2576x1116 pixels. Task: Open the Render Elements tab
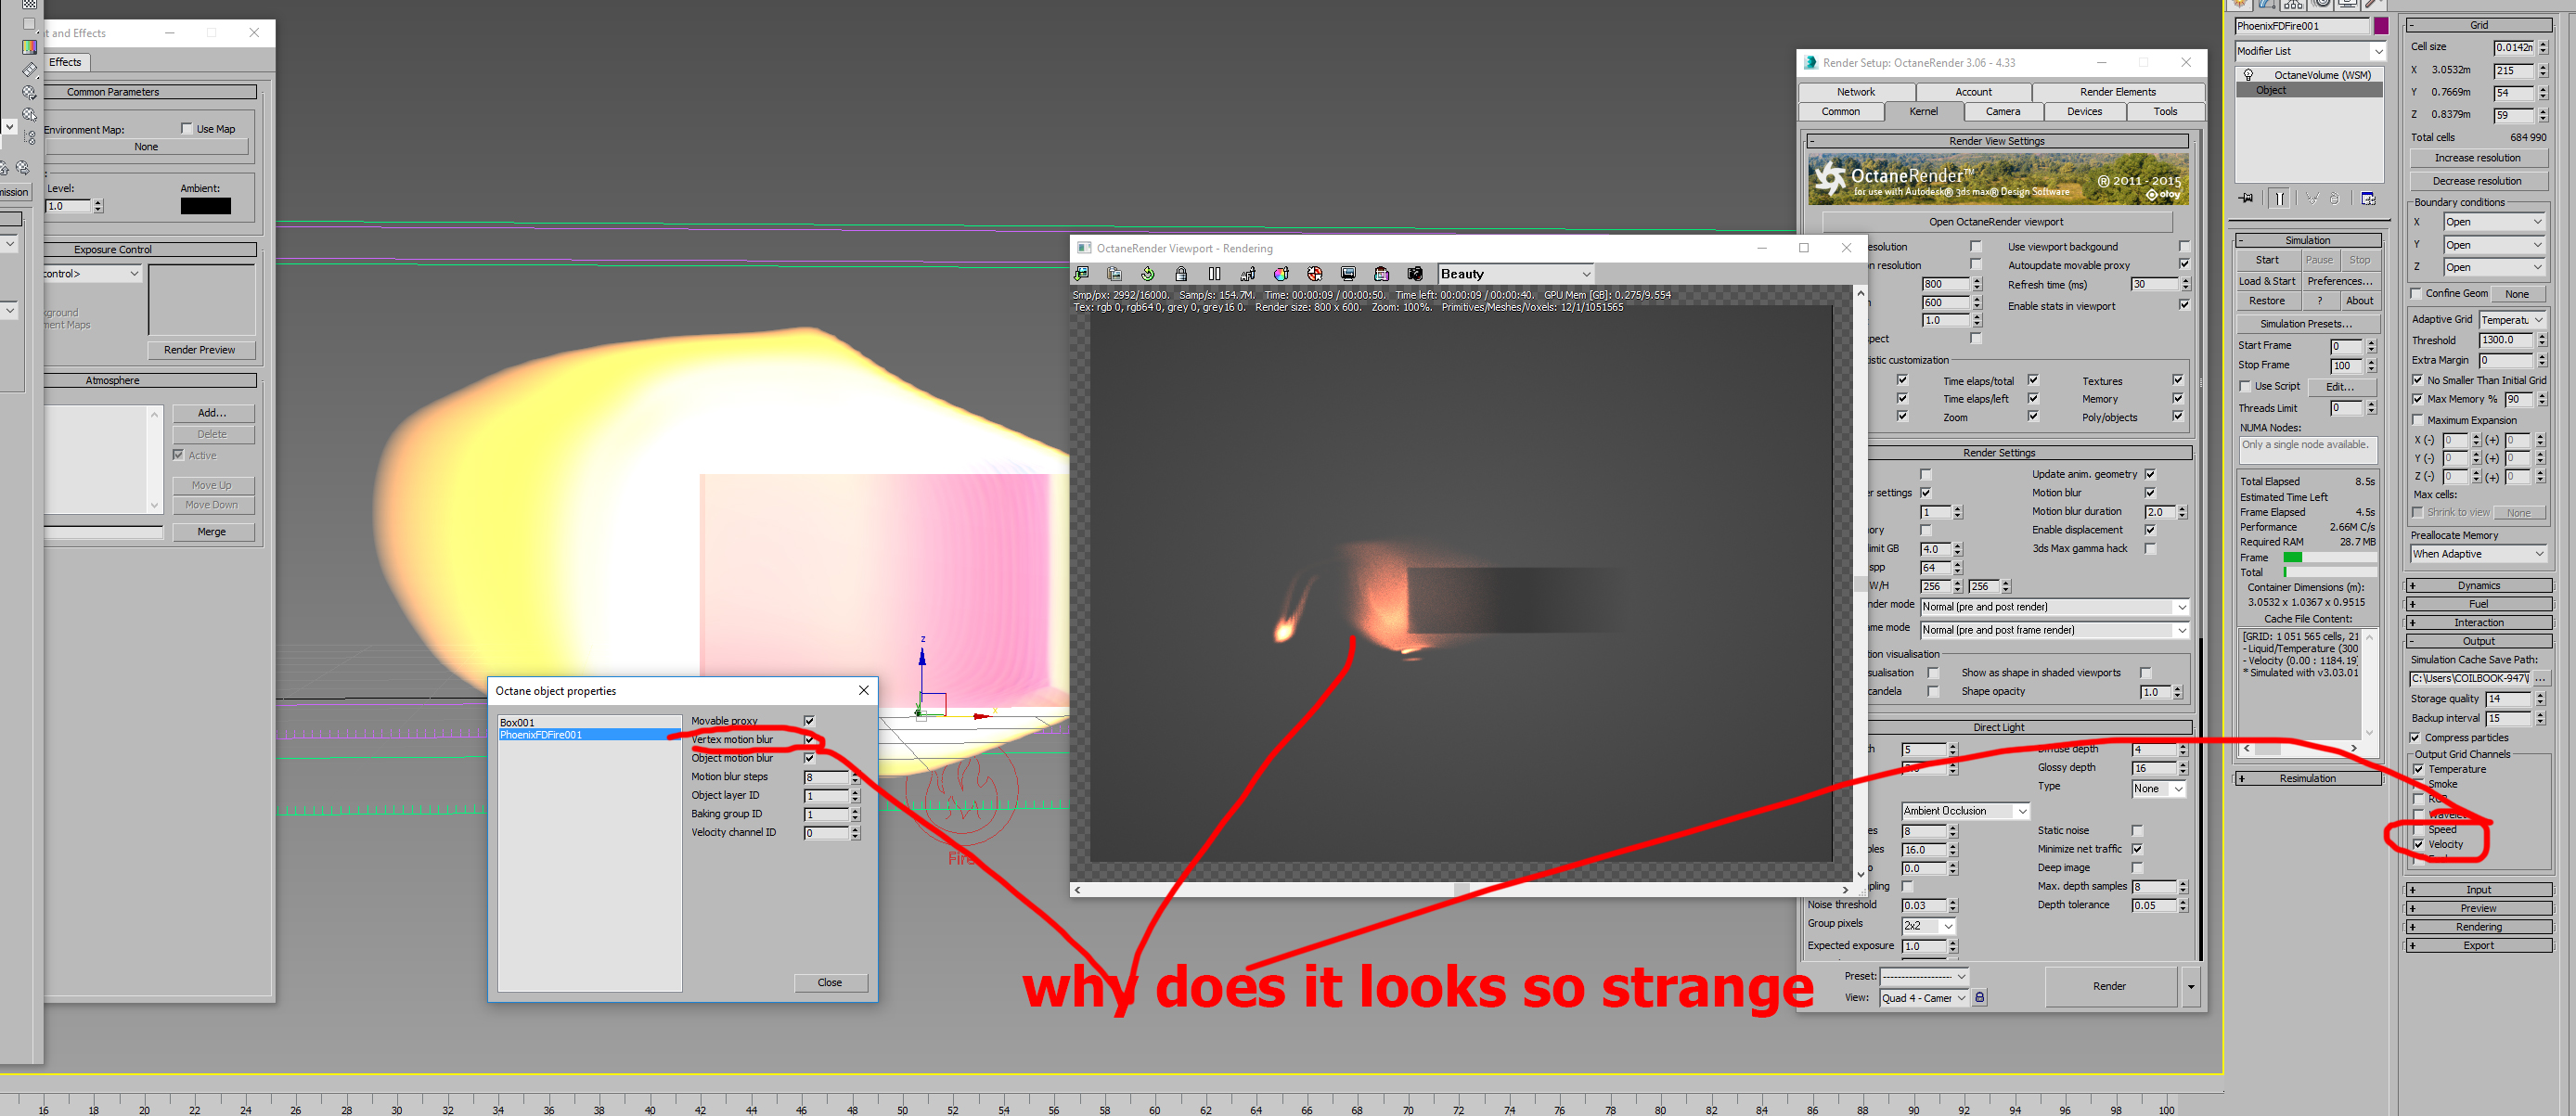2117,92
